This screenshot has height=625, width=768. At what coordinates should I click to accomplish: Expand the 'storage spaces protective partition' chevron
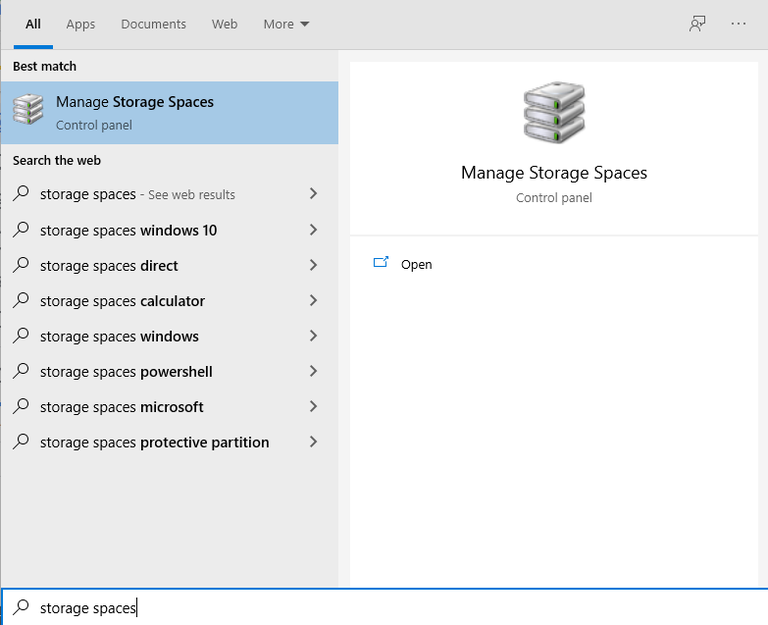coord(313,442)
